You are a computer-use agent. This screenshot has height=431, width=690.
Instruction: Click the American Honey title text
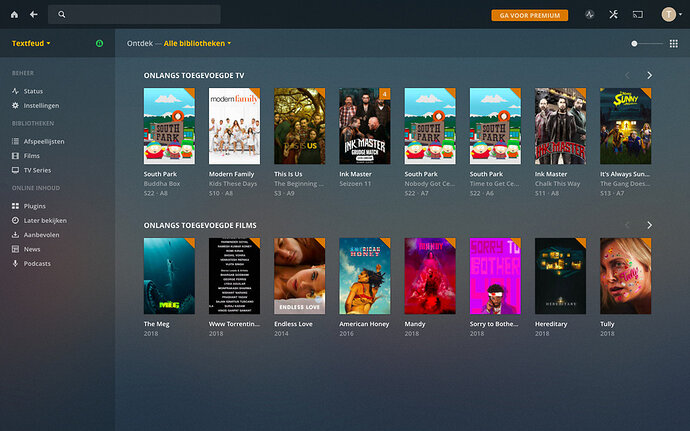[x=364, y=324]
